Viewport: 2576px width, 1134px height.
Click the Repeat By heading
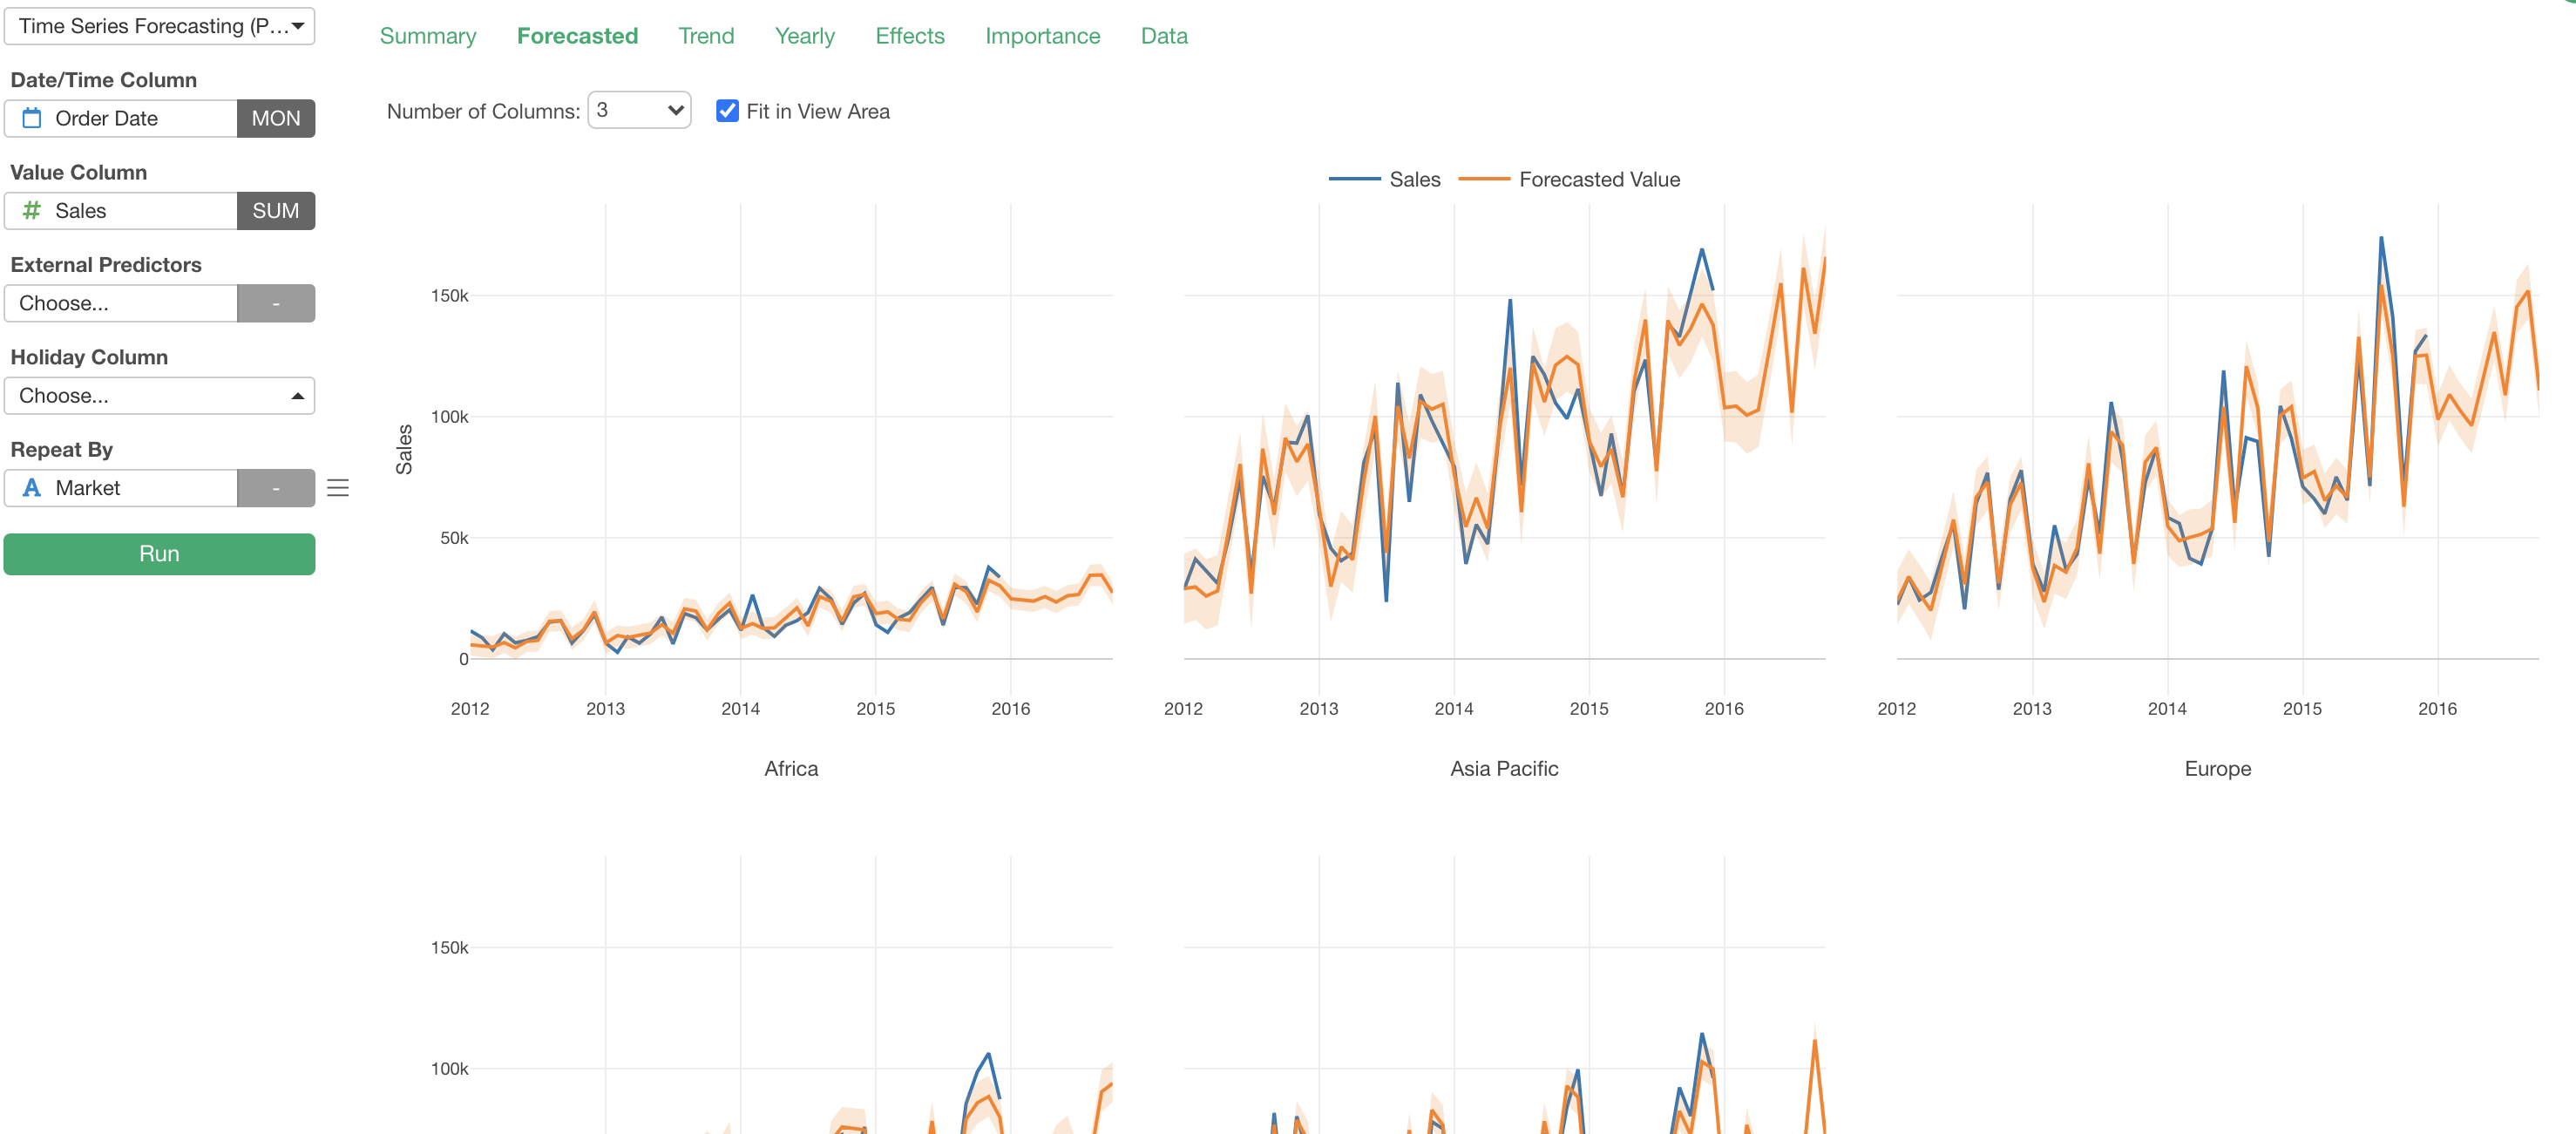coord(61,450)
